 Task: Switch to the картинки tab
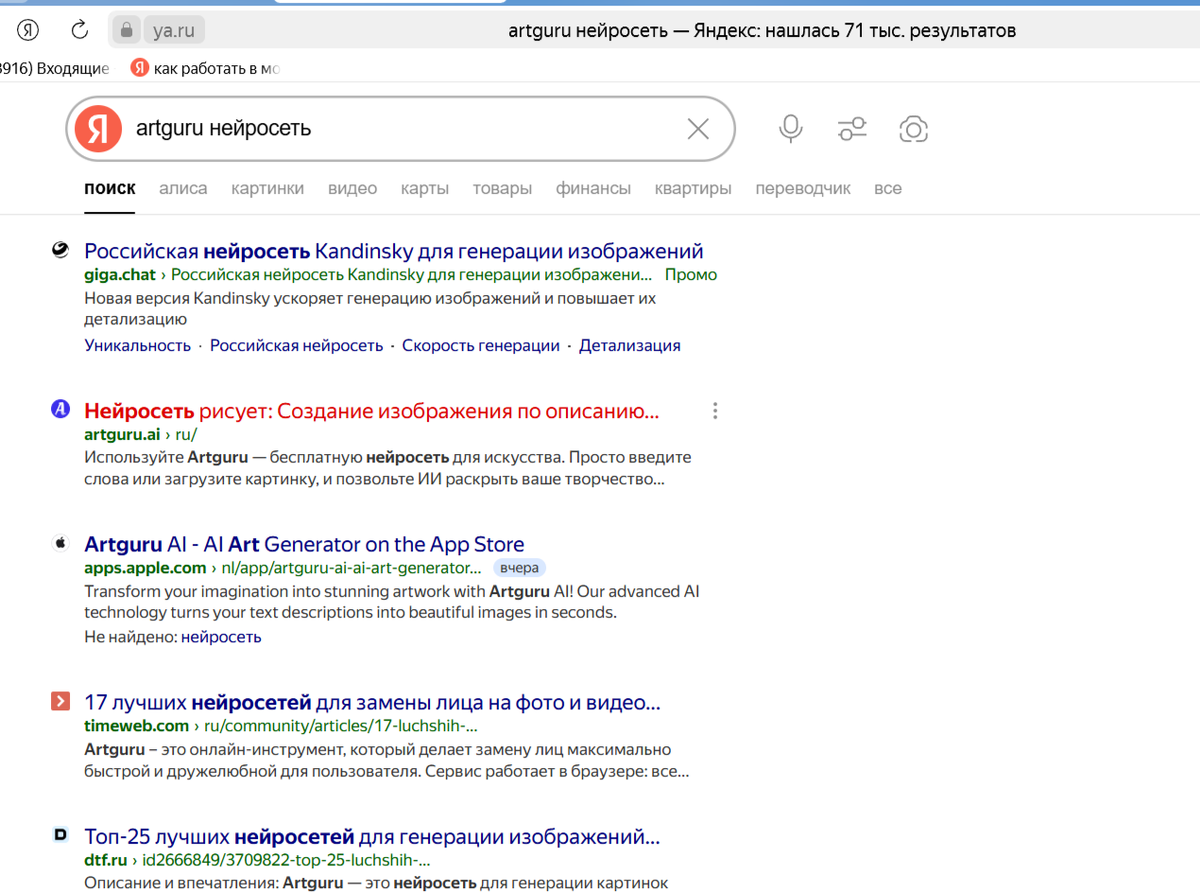pyautogui.click(x=267, y=188)
